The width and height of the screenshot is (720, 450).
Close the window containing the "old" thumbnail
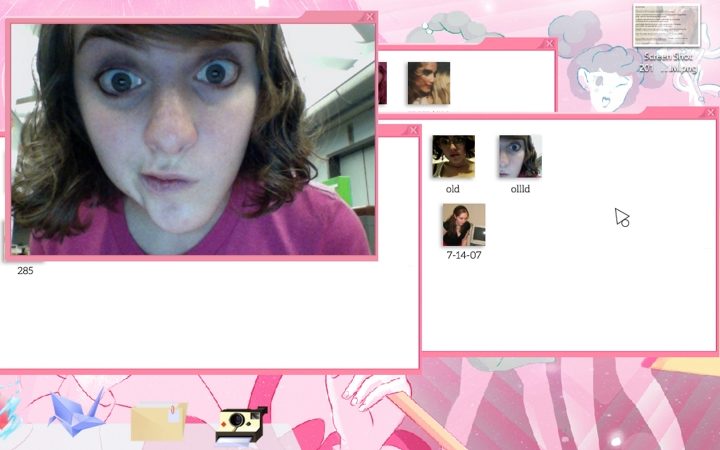click(x=711, y=113)
